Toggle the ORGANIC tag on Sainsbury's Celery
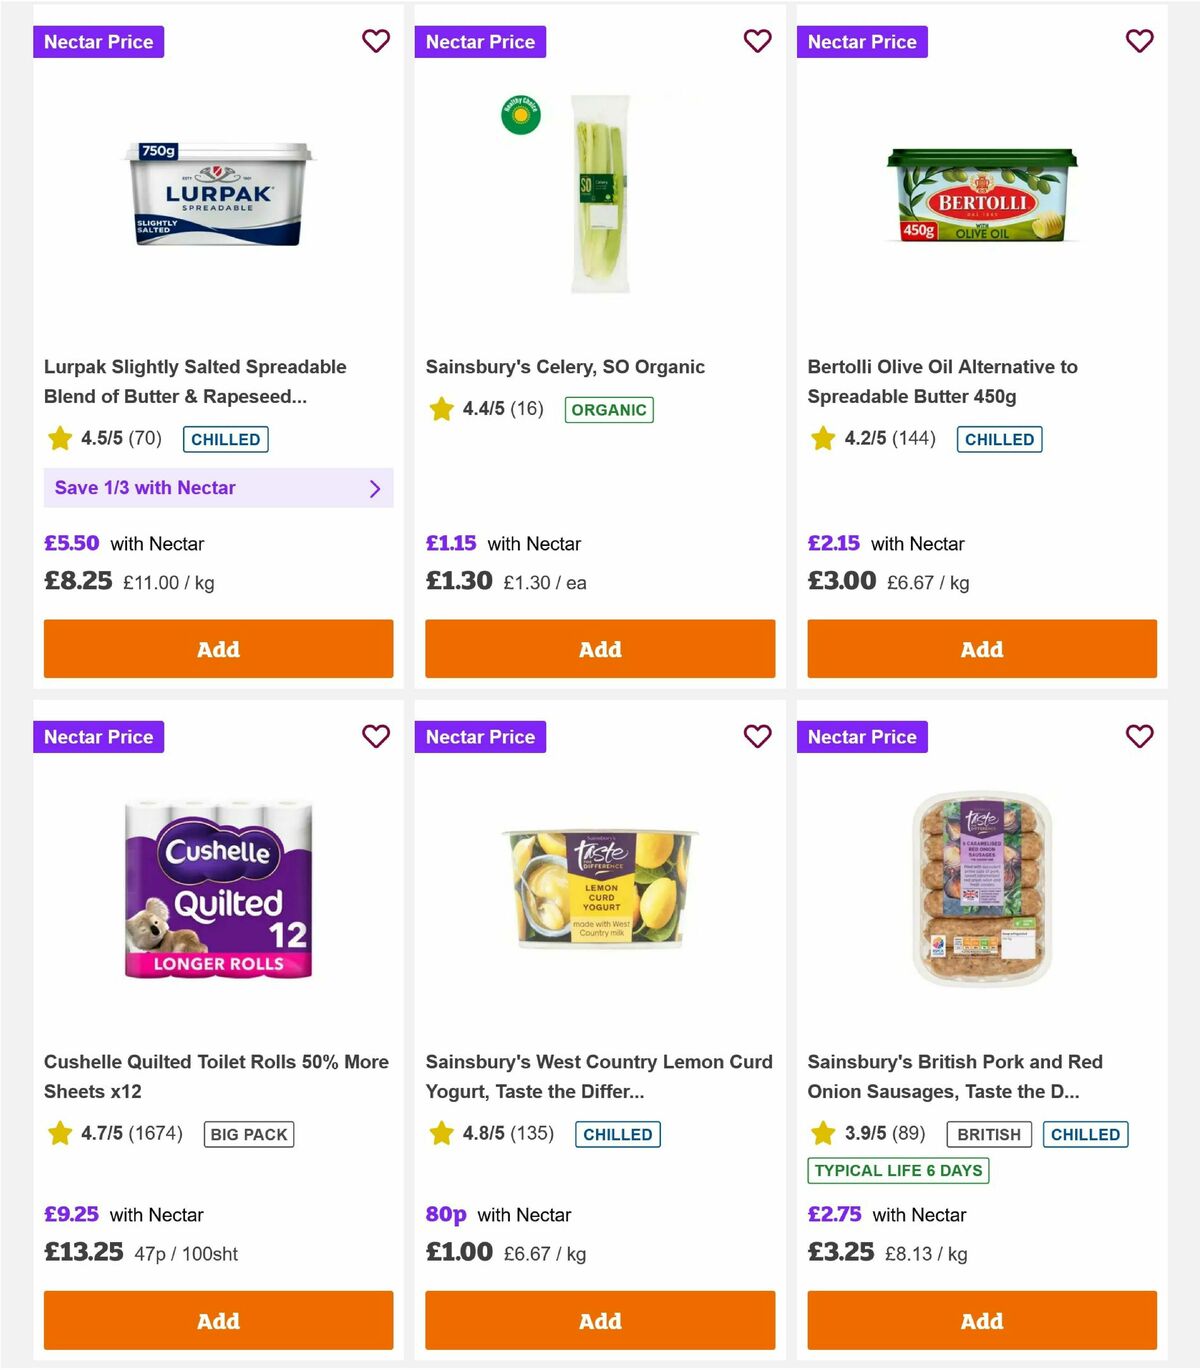This screenshot has height=1370, width=1200. [609, 410]
